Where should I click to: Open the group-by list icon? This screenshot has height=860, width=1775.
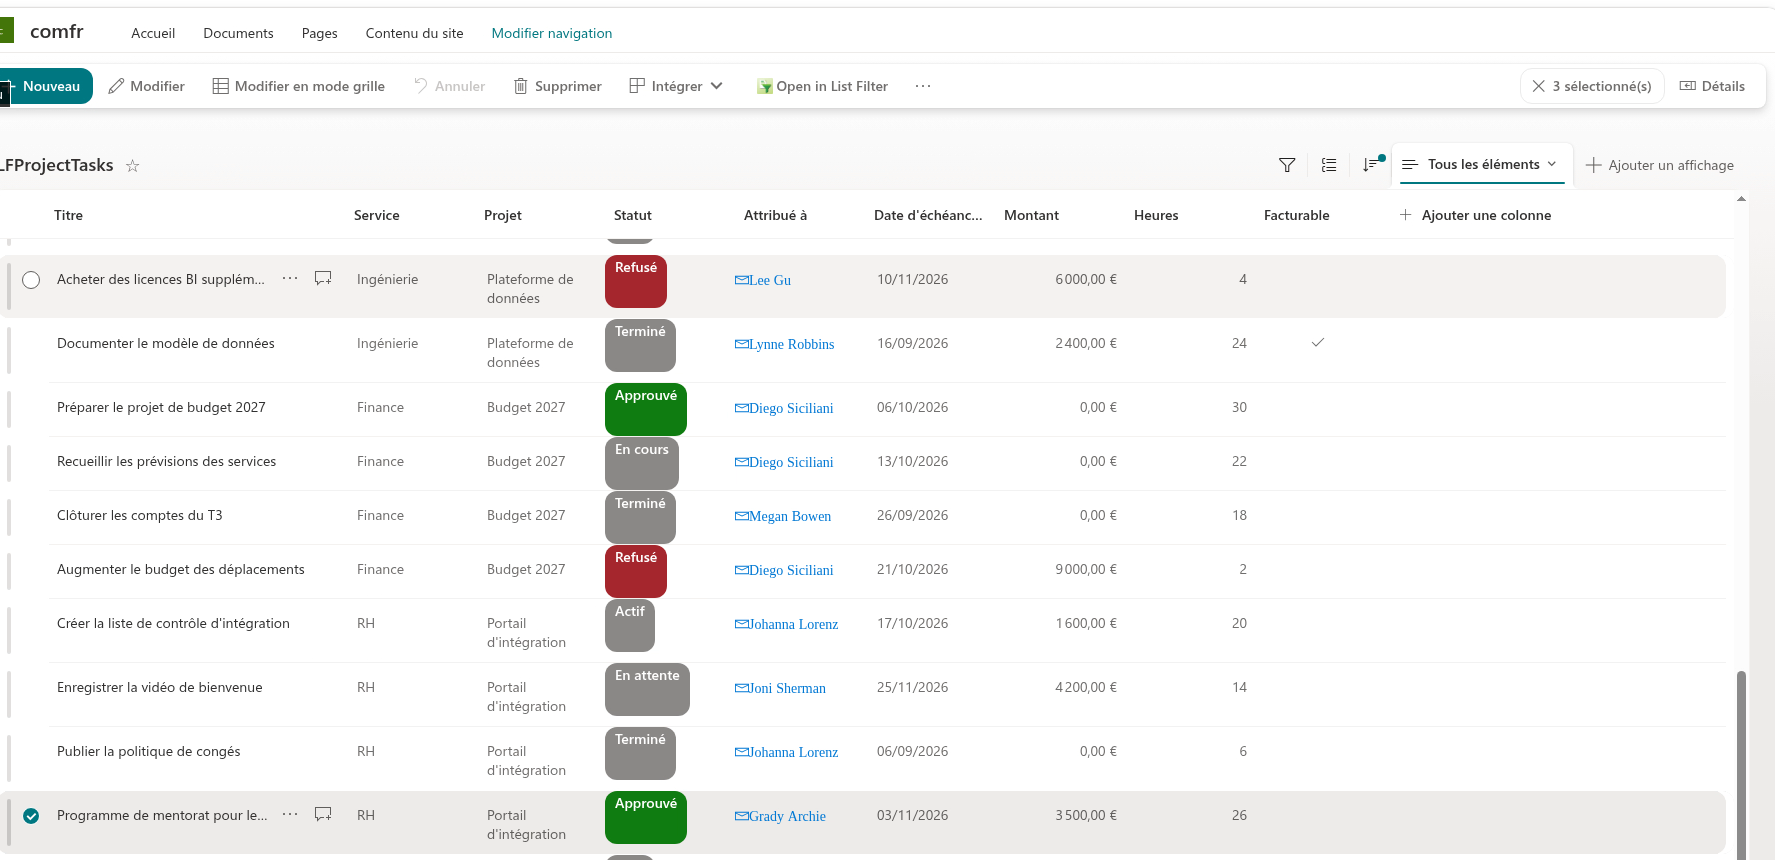pos(1329,165)
